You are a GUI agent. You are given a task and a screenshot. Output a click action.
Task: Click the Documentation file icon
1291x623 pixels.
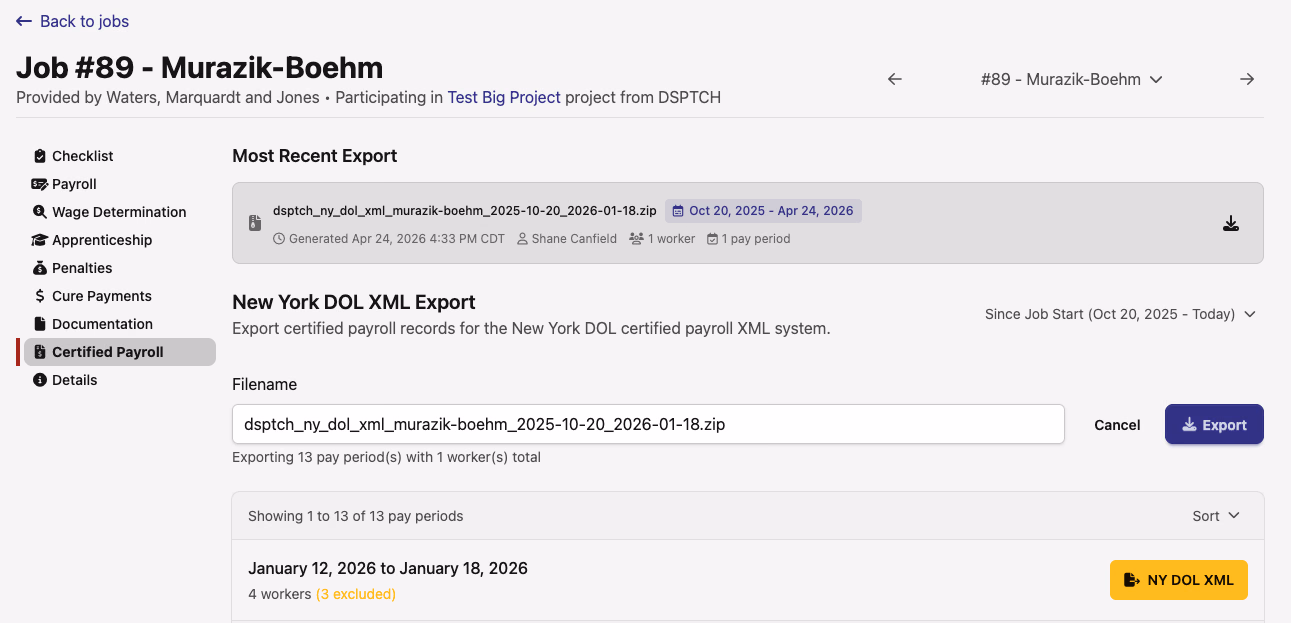pos(40,324)
